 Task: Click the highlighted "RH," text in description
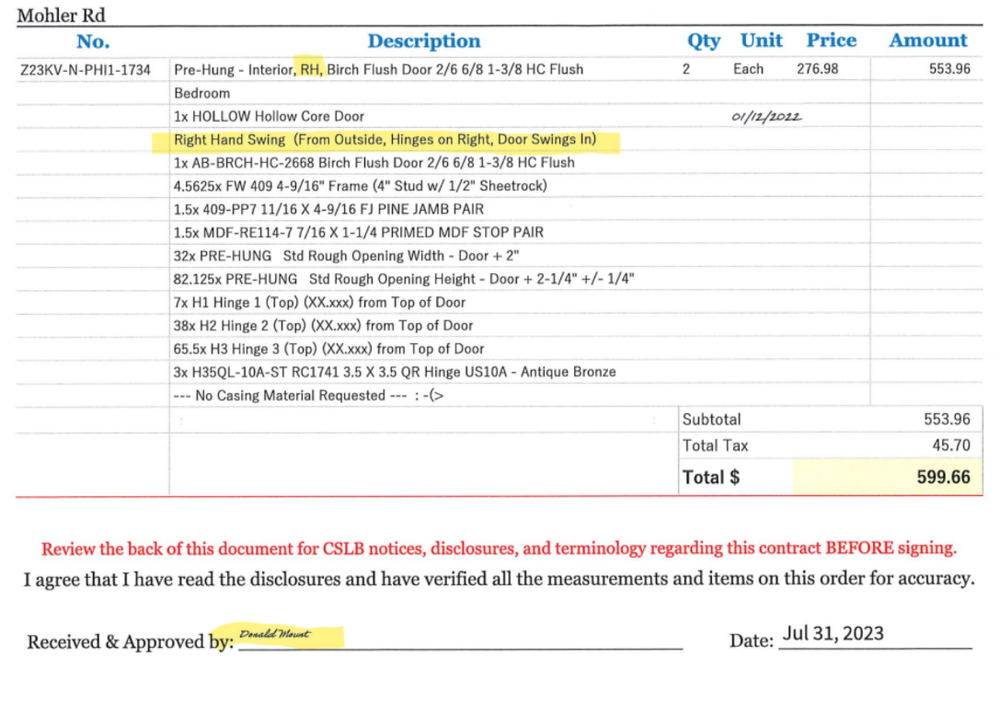(x=312, y=69)
